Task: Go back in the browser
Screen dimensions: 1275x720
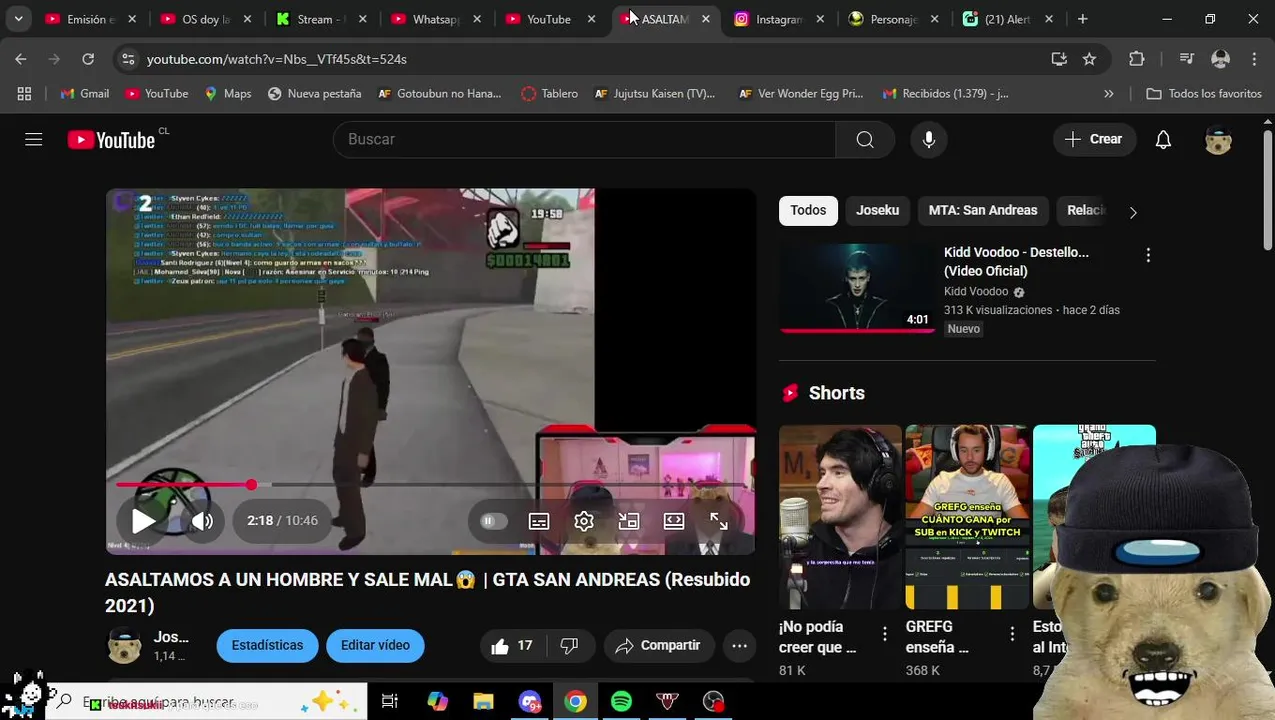Action: tap(21, 59)
